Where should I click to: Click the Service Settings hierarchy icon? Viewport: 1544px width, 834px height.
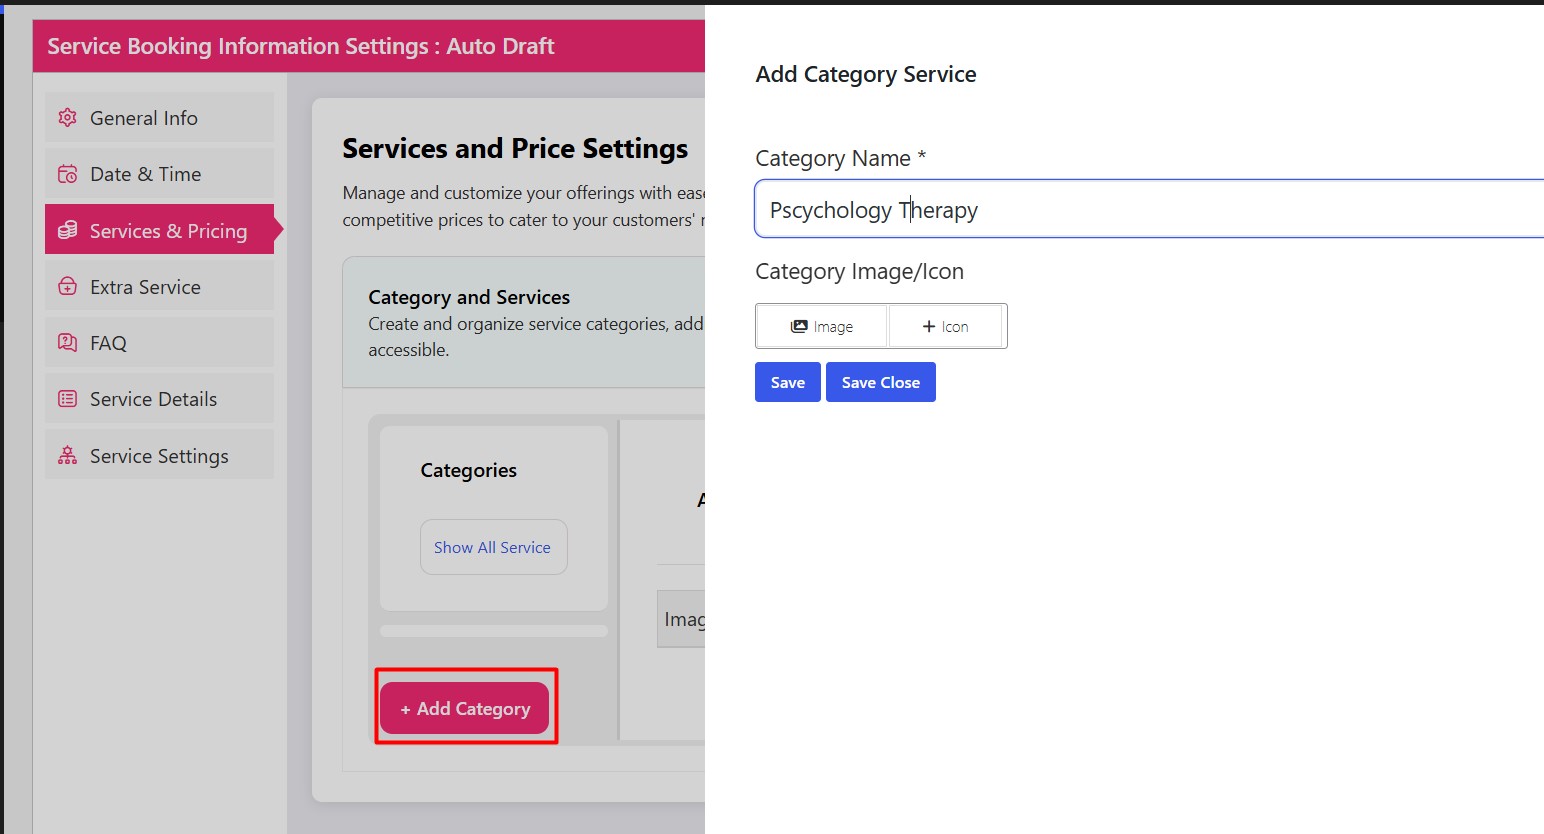point(67,456)
